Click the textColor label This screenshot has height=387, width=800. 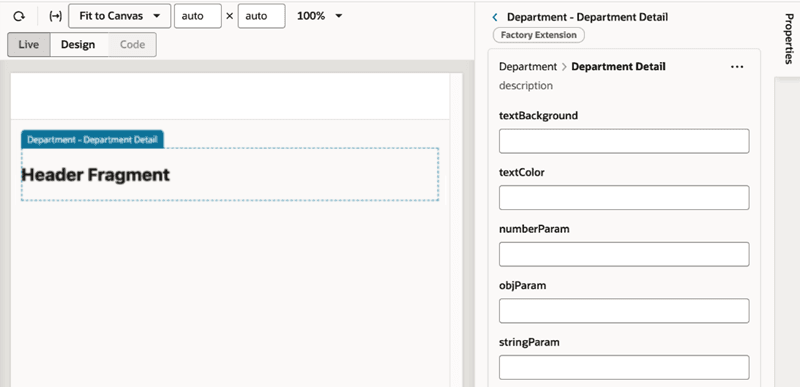521,172
